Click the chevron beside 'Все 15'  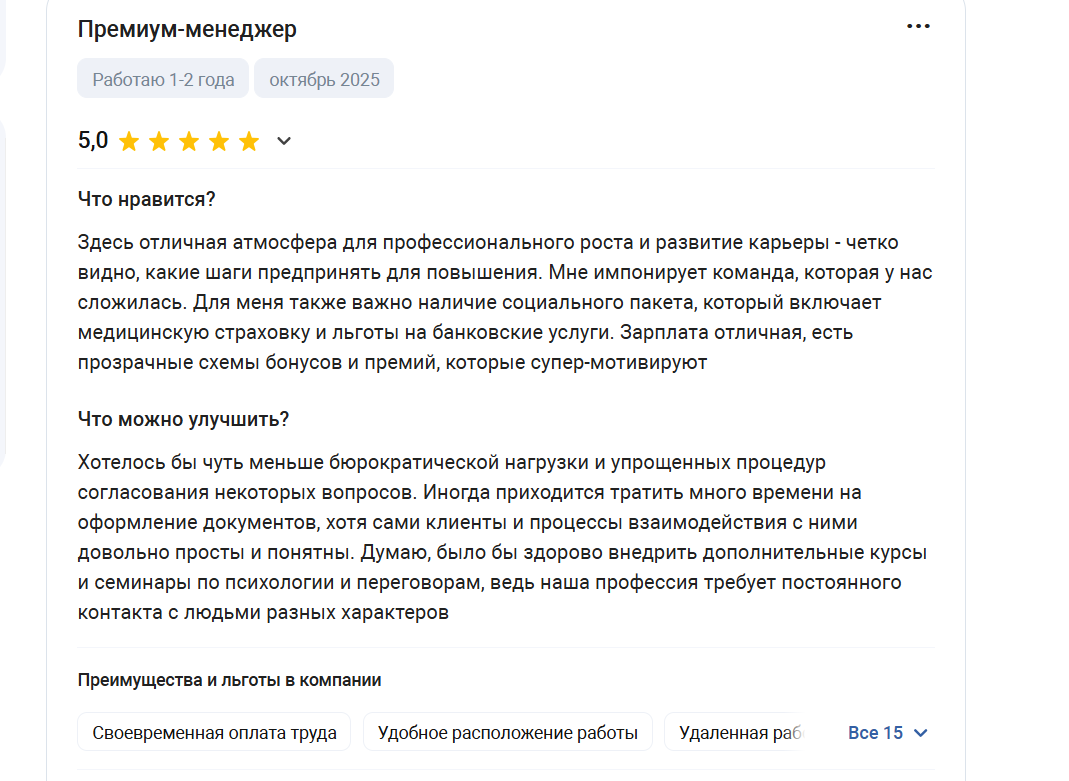pyautogui.click(x=921, y=733)
